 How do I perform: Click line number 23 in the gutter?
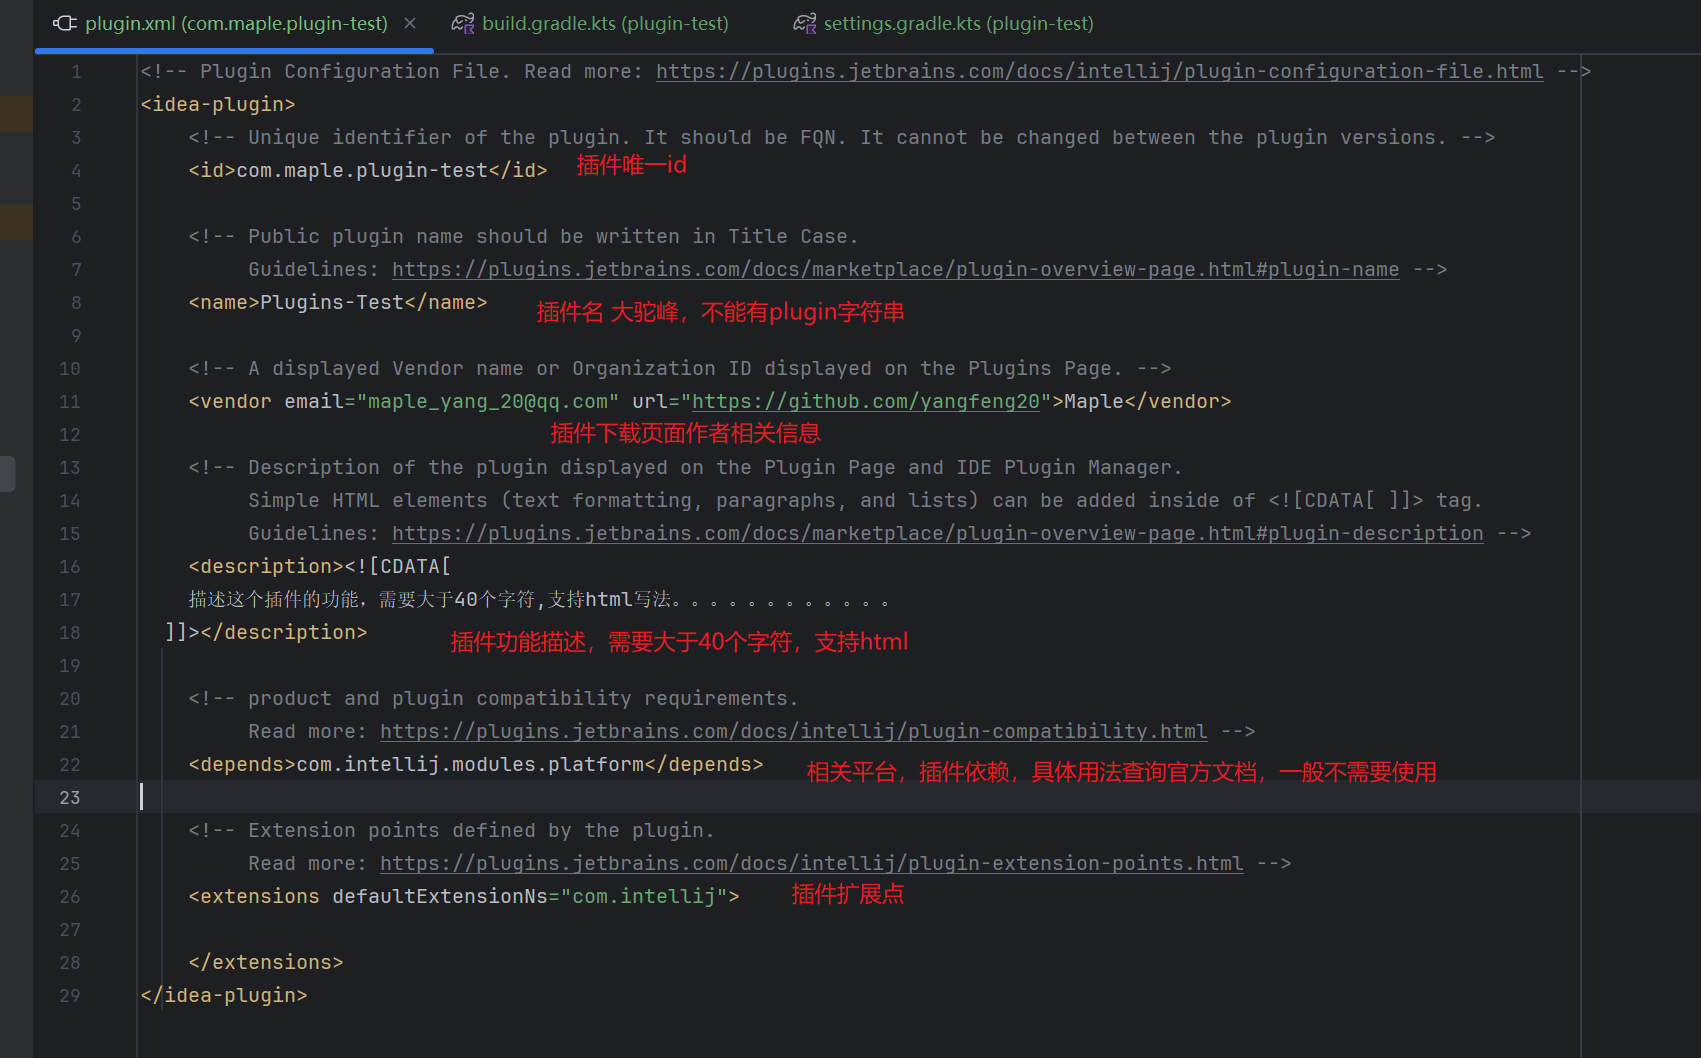69,797
